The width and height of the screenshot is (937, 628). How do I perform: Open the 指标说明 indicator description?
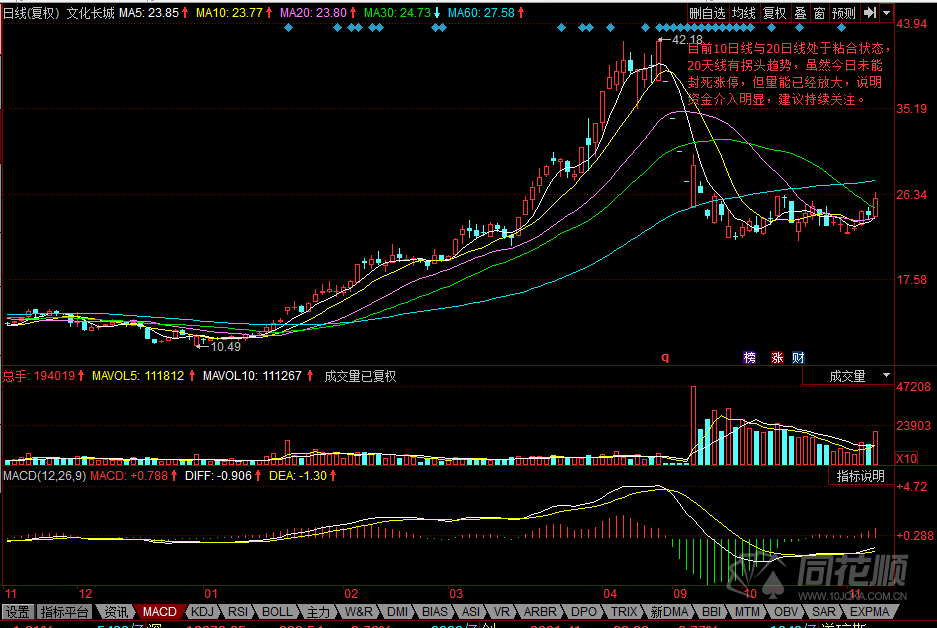pos(860,476)
